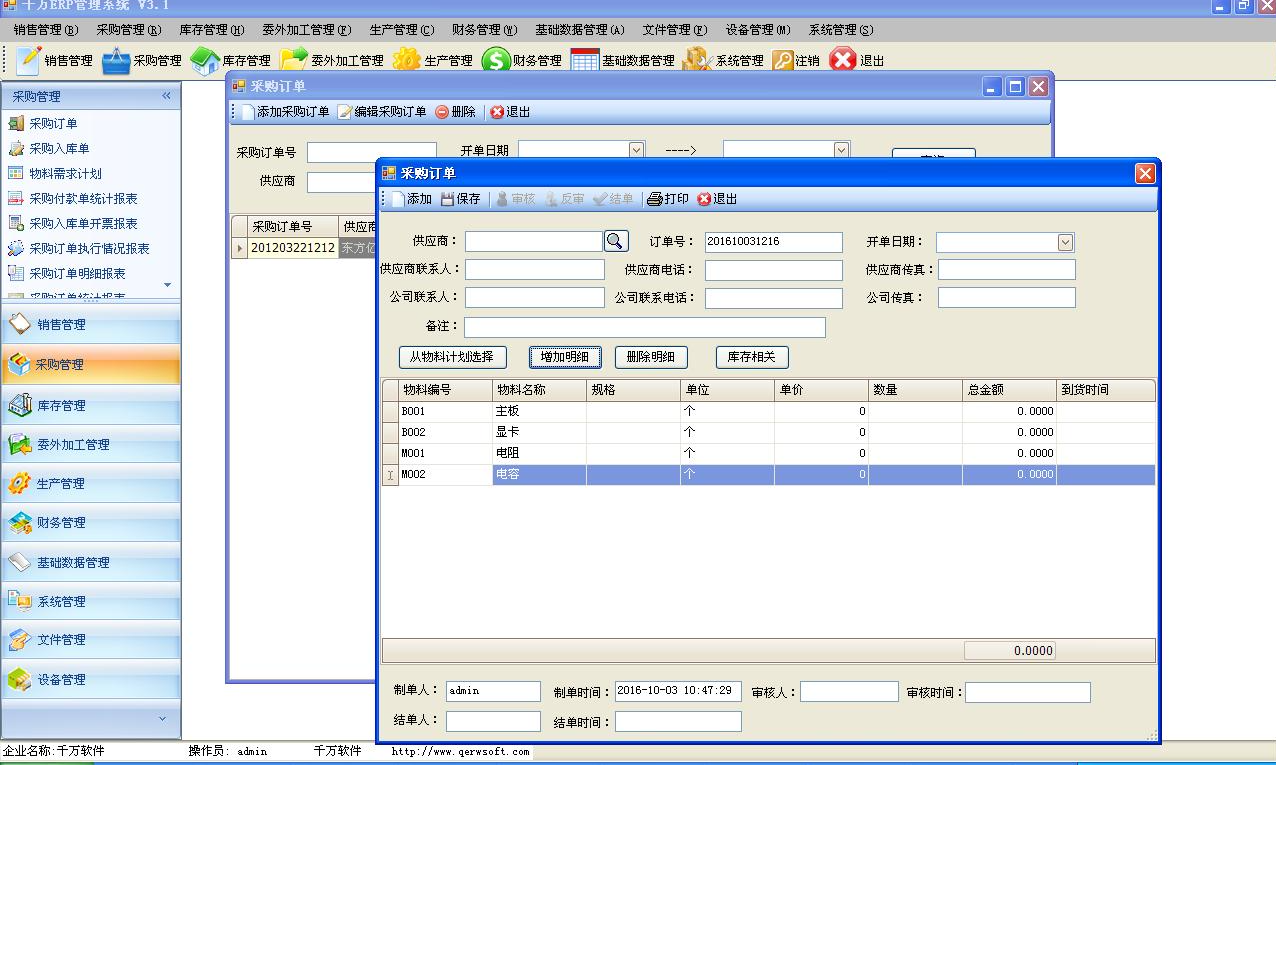This screenshot has height=957, width=1276.
Task: Open 采购入库单开票报表 in sidebar
Action: pyautogui.click(x=83, y=223)
